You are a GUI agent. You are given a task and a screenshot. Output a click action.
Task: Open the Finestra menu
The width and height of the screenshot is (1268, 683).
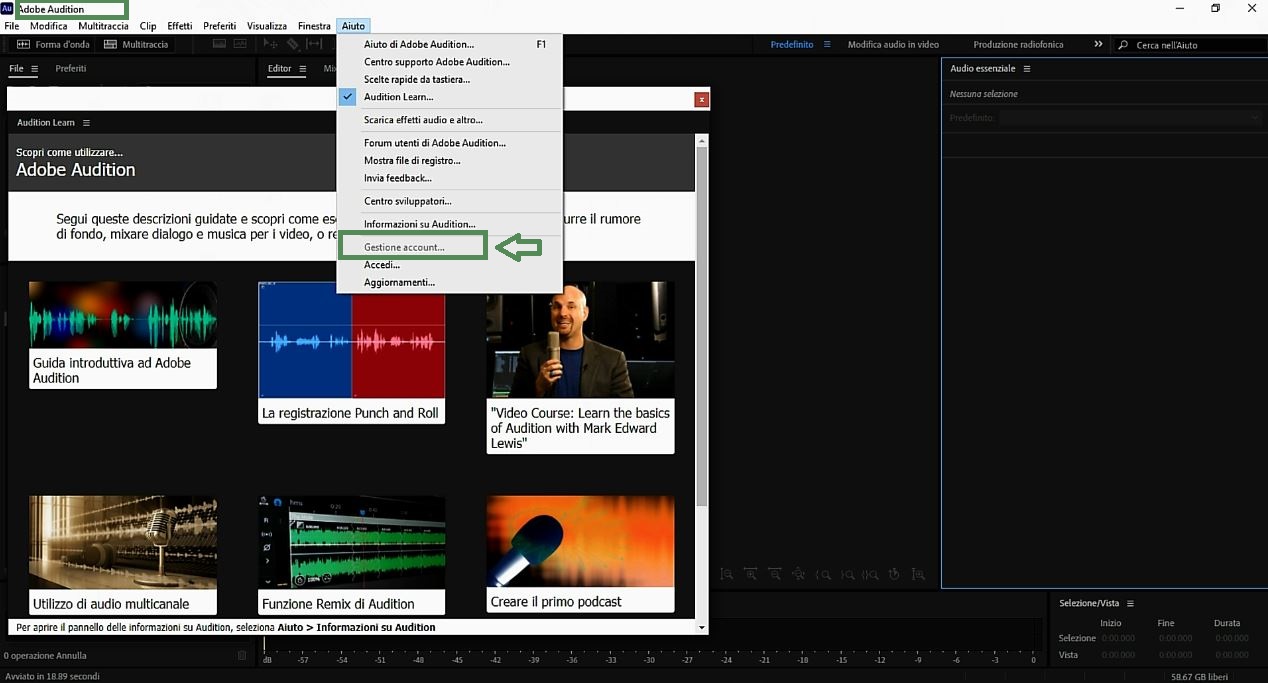(x=314, y=26)
